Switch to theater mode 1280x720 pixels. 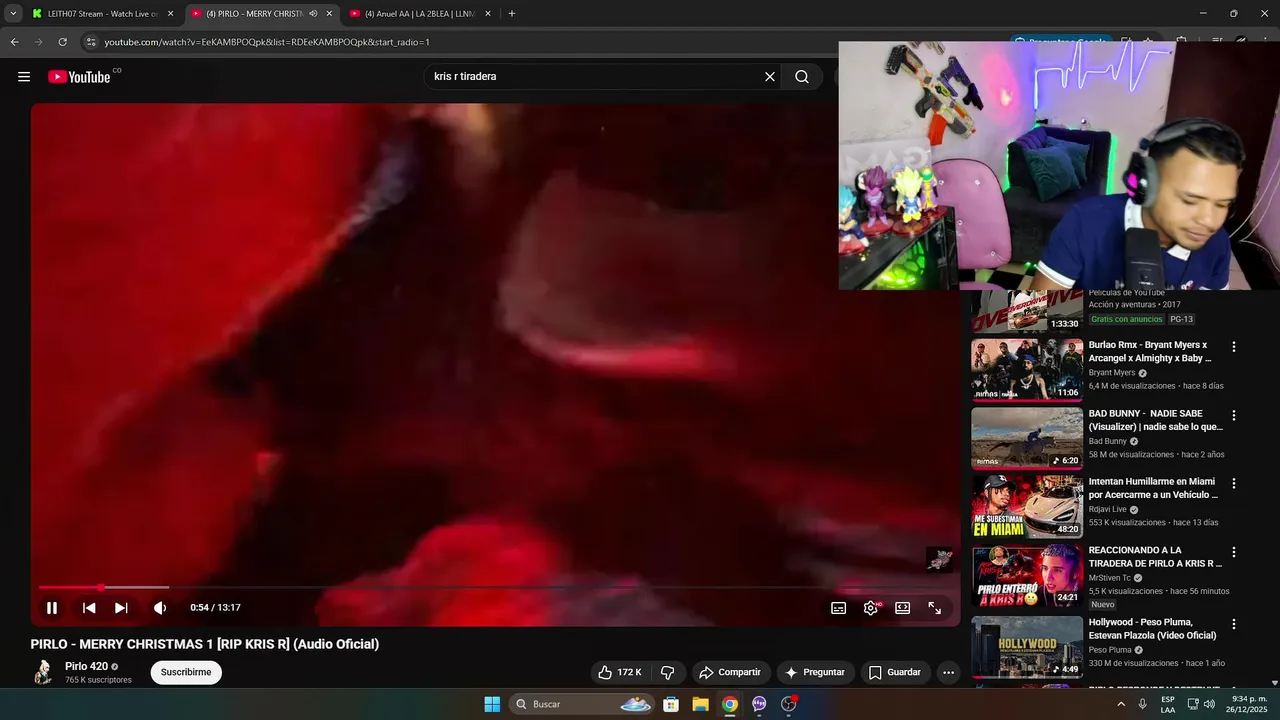click(903, 608)
